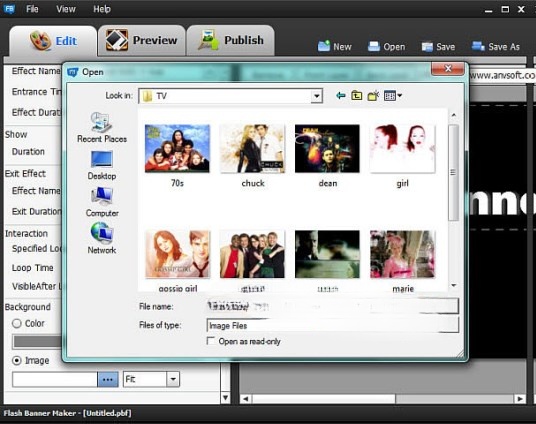Open the View menu icon in dialog

tap(392, 96)
